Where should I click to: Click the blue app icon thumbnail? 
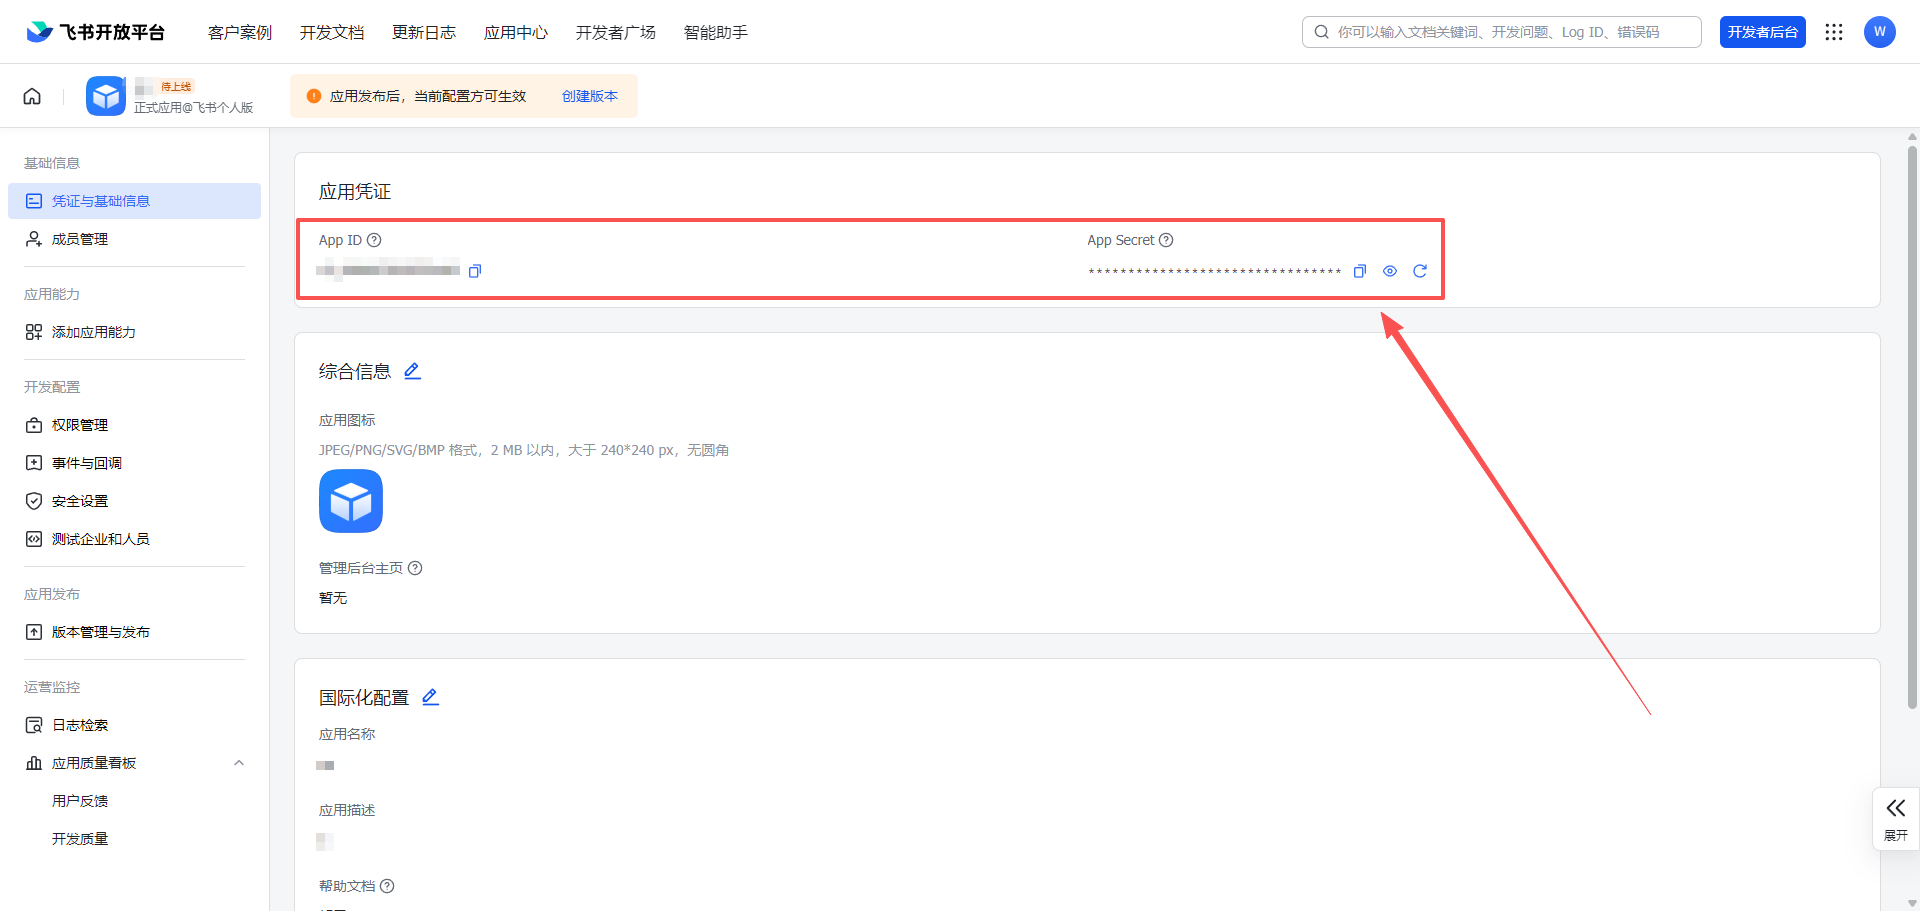click(x=351, y=501)
